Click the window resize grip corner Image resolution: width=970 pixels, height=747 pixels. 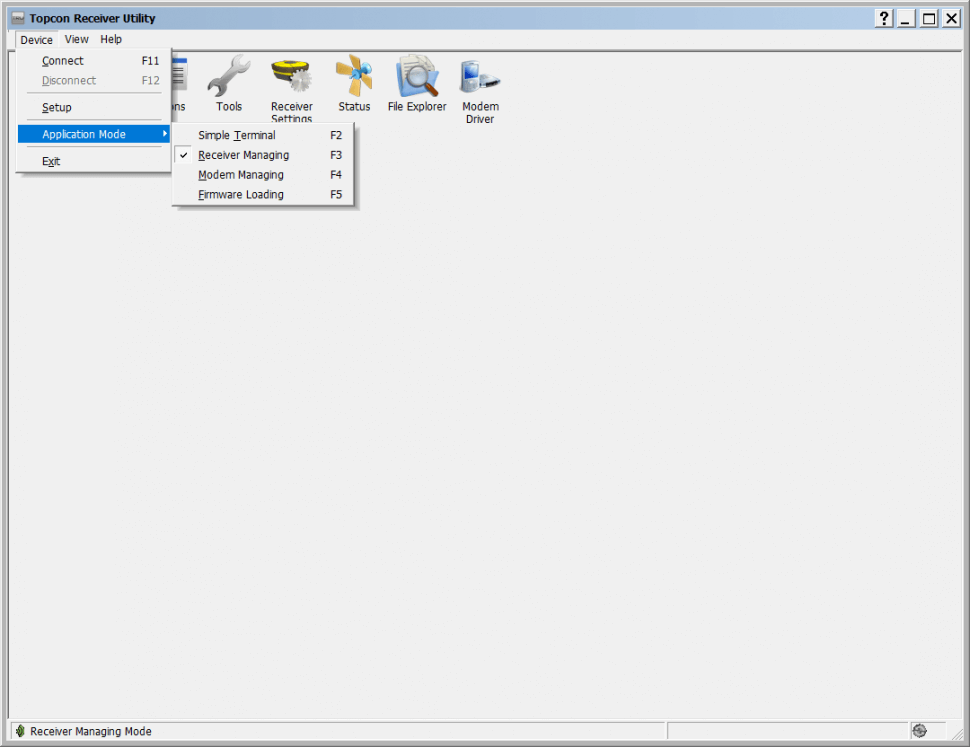click(956, 733)
